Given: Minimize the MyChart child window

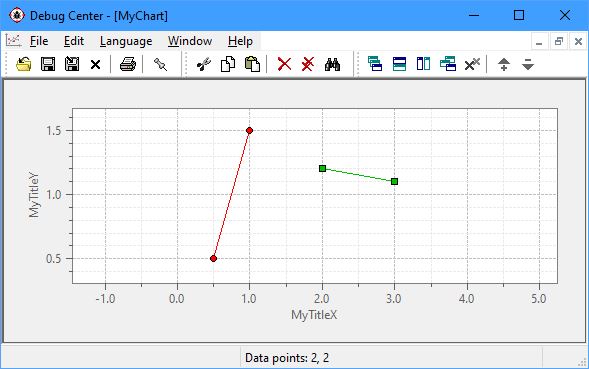Looking at the screenshot, I should pos(539,41).
